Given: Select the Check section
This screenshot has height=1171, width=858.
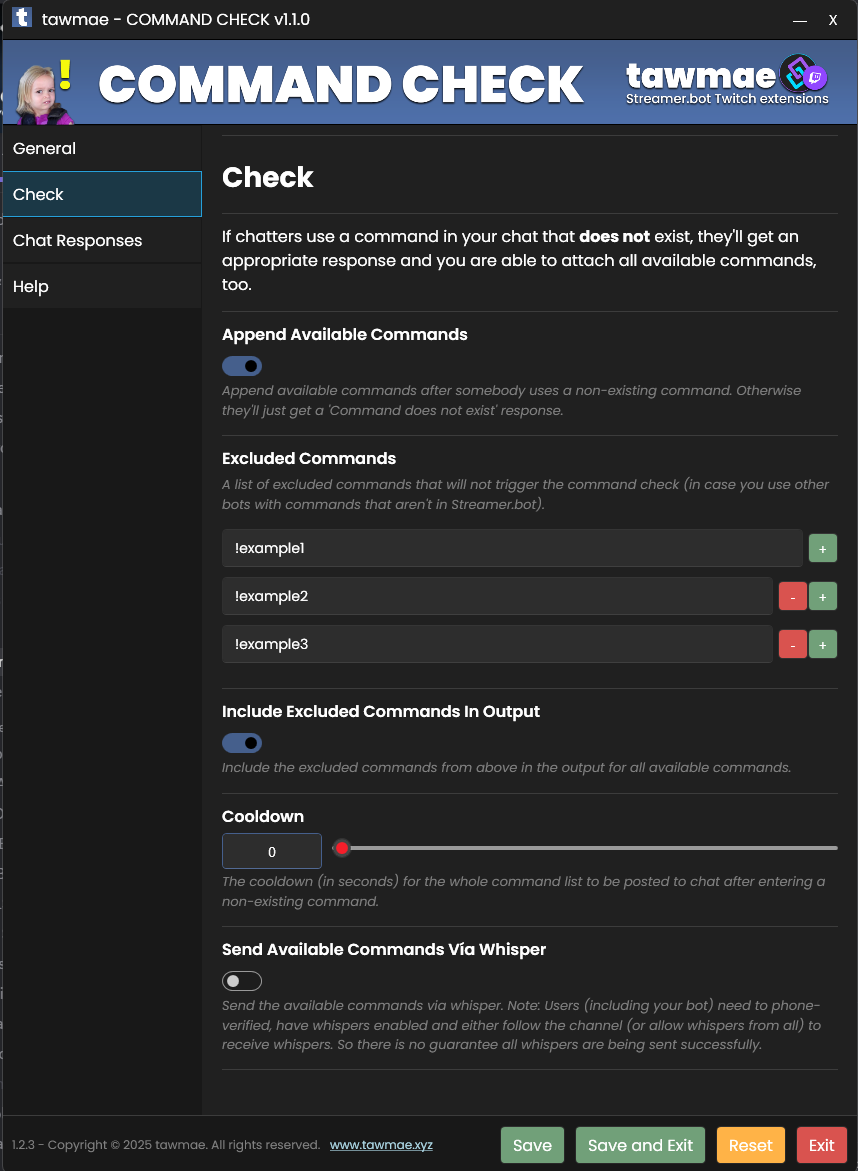Looking at the screenshot, I should click(102, 194).
